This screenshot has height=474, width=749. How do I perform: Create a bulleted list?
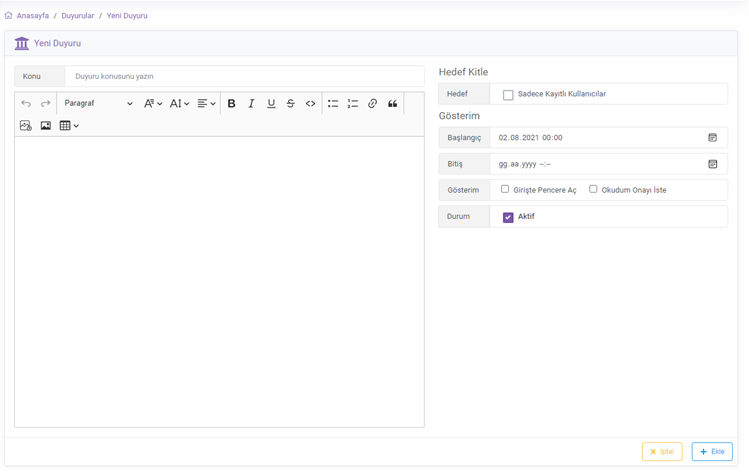click(333, 104)
